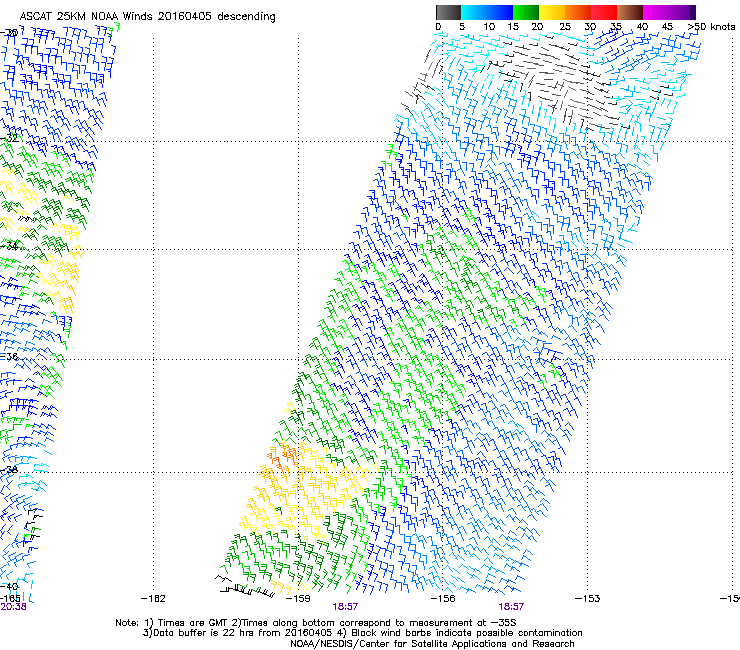Click the -165 longitude label
This screenshot has height=650, width=740.
10,599
